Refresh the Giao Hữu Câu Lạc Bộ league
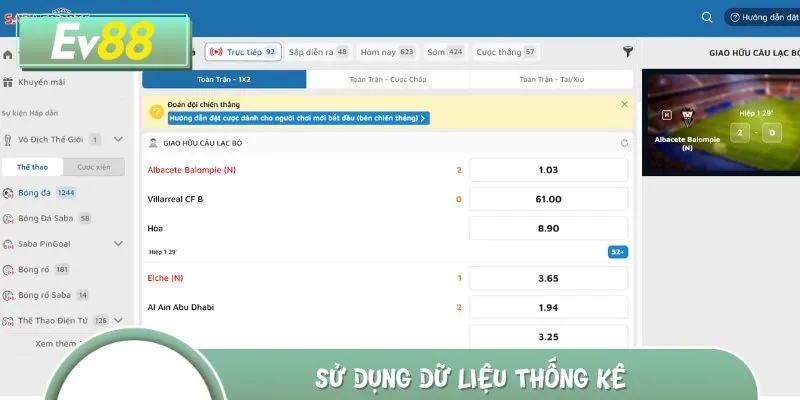Image resolution: width=800 pixels, height=400 pixels. coord(624,143)
